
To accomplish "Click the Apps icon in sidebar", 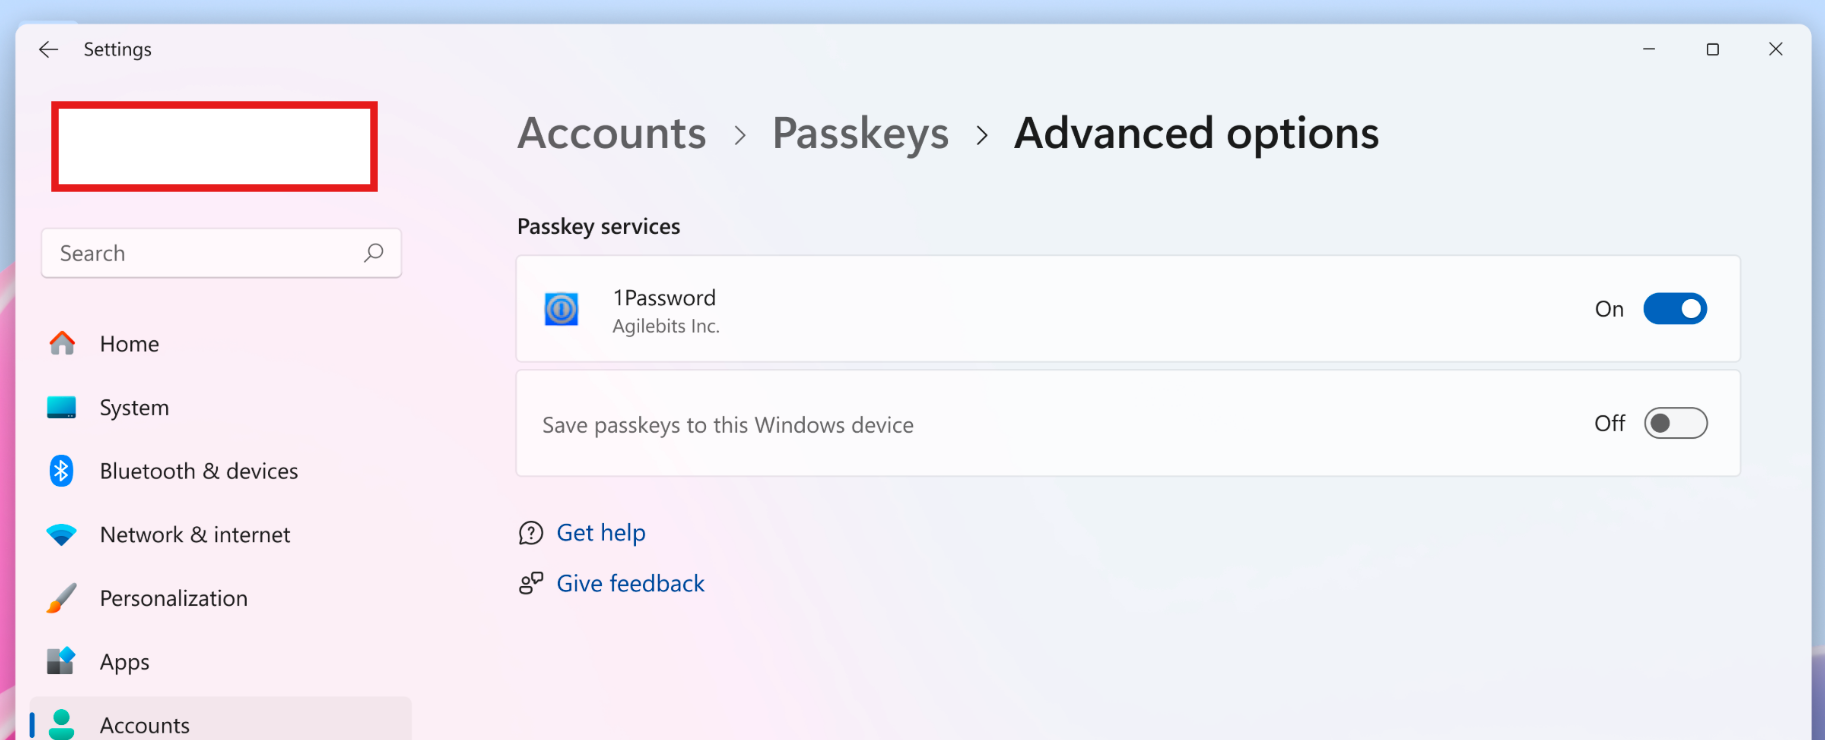I will [x=62, y=661].
